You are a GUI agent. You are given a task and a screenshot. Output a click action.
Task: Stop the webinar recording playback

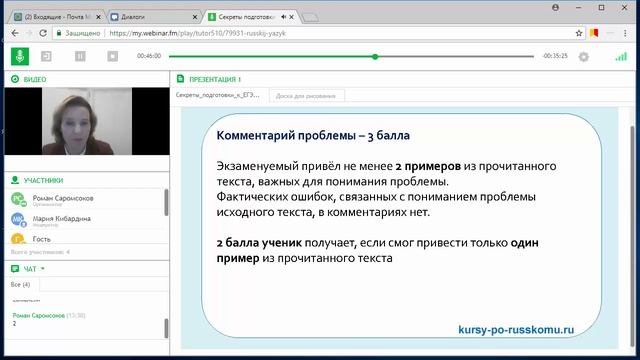tap(113, 56)
